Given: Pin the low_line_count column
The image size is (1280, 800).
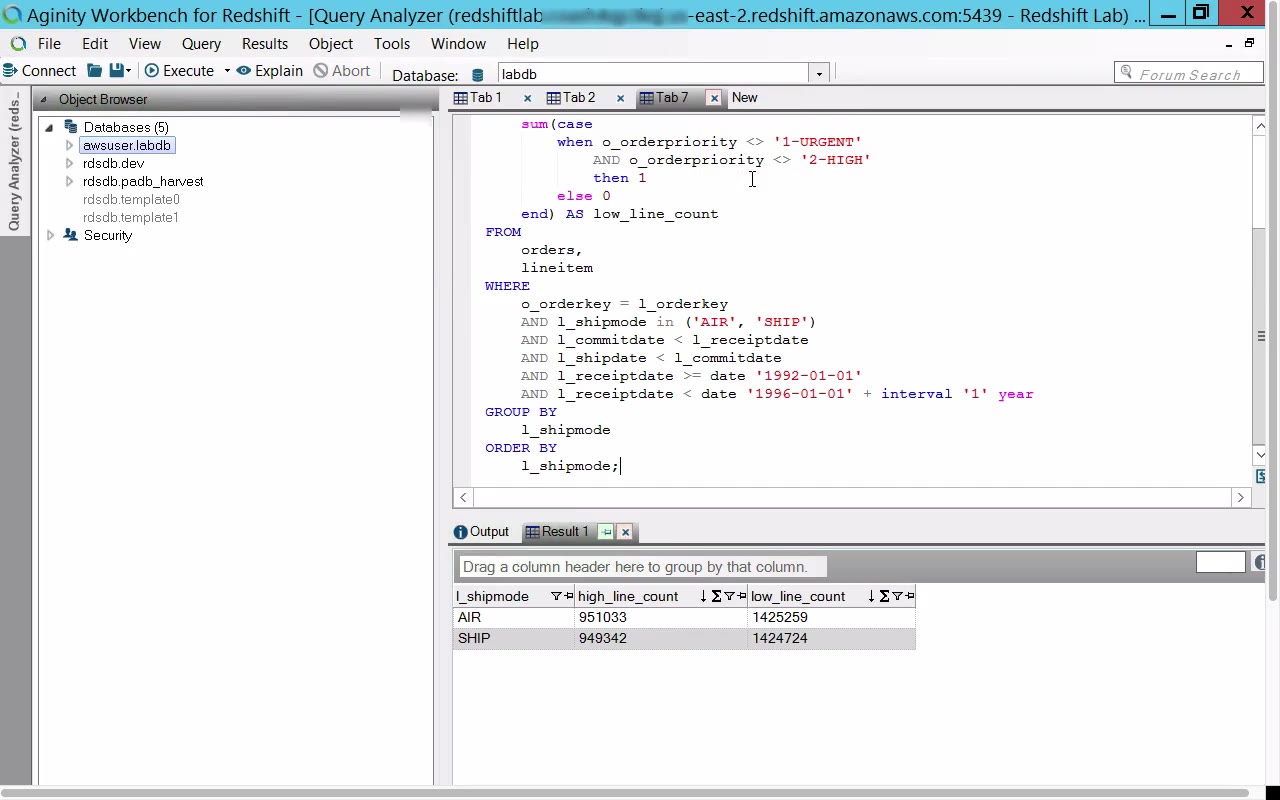Looking at the screenshot, I should click(909, 596).
